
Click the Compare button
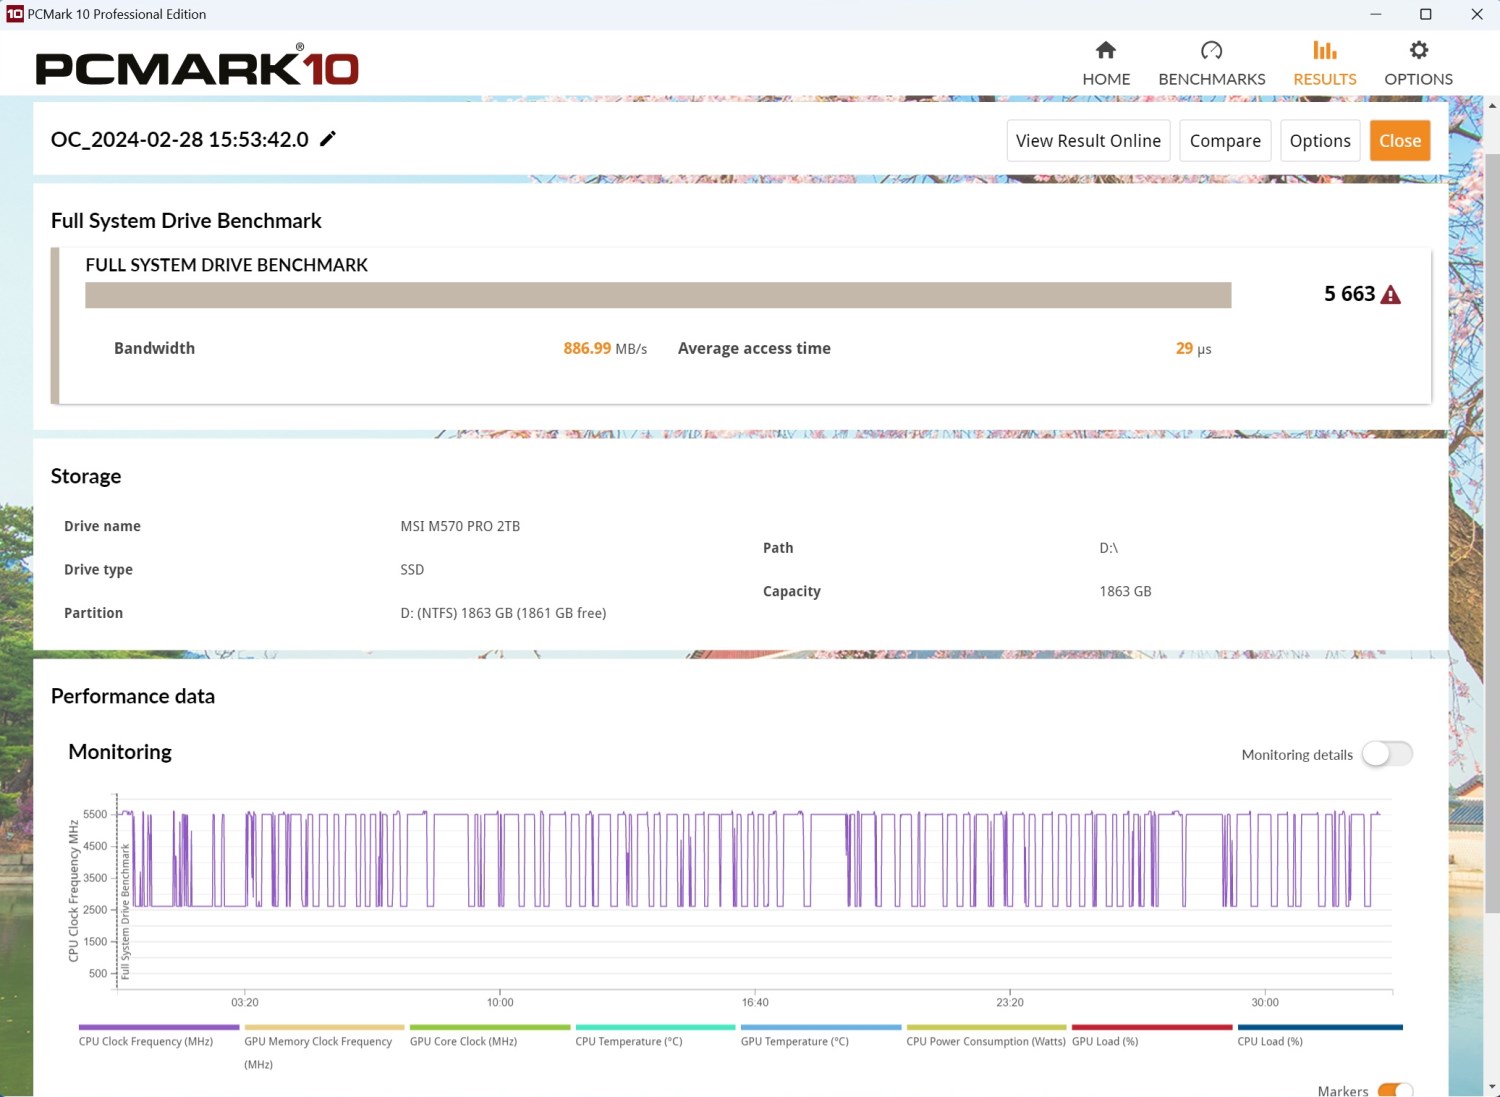click(x=1225, y=141)
